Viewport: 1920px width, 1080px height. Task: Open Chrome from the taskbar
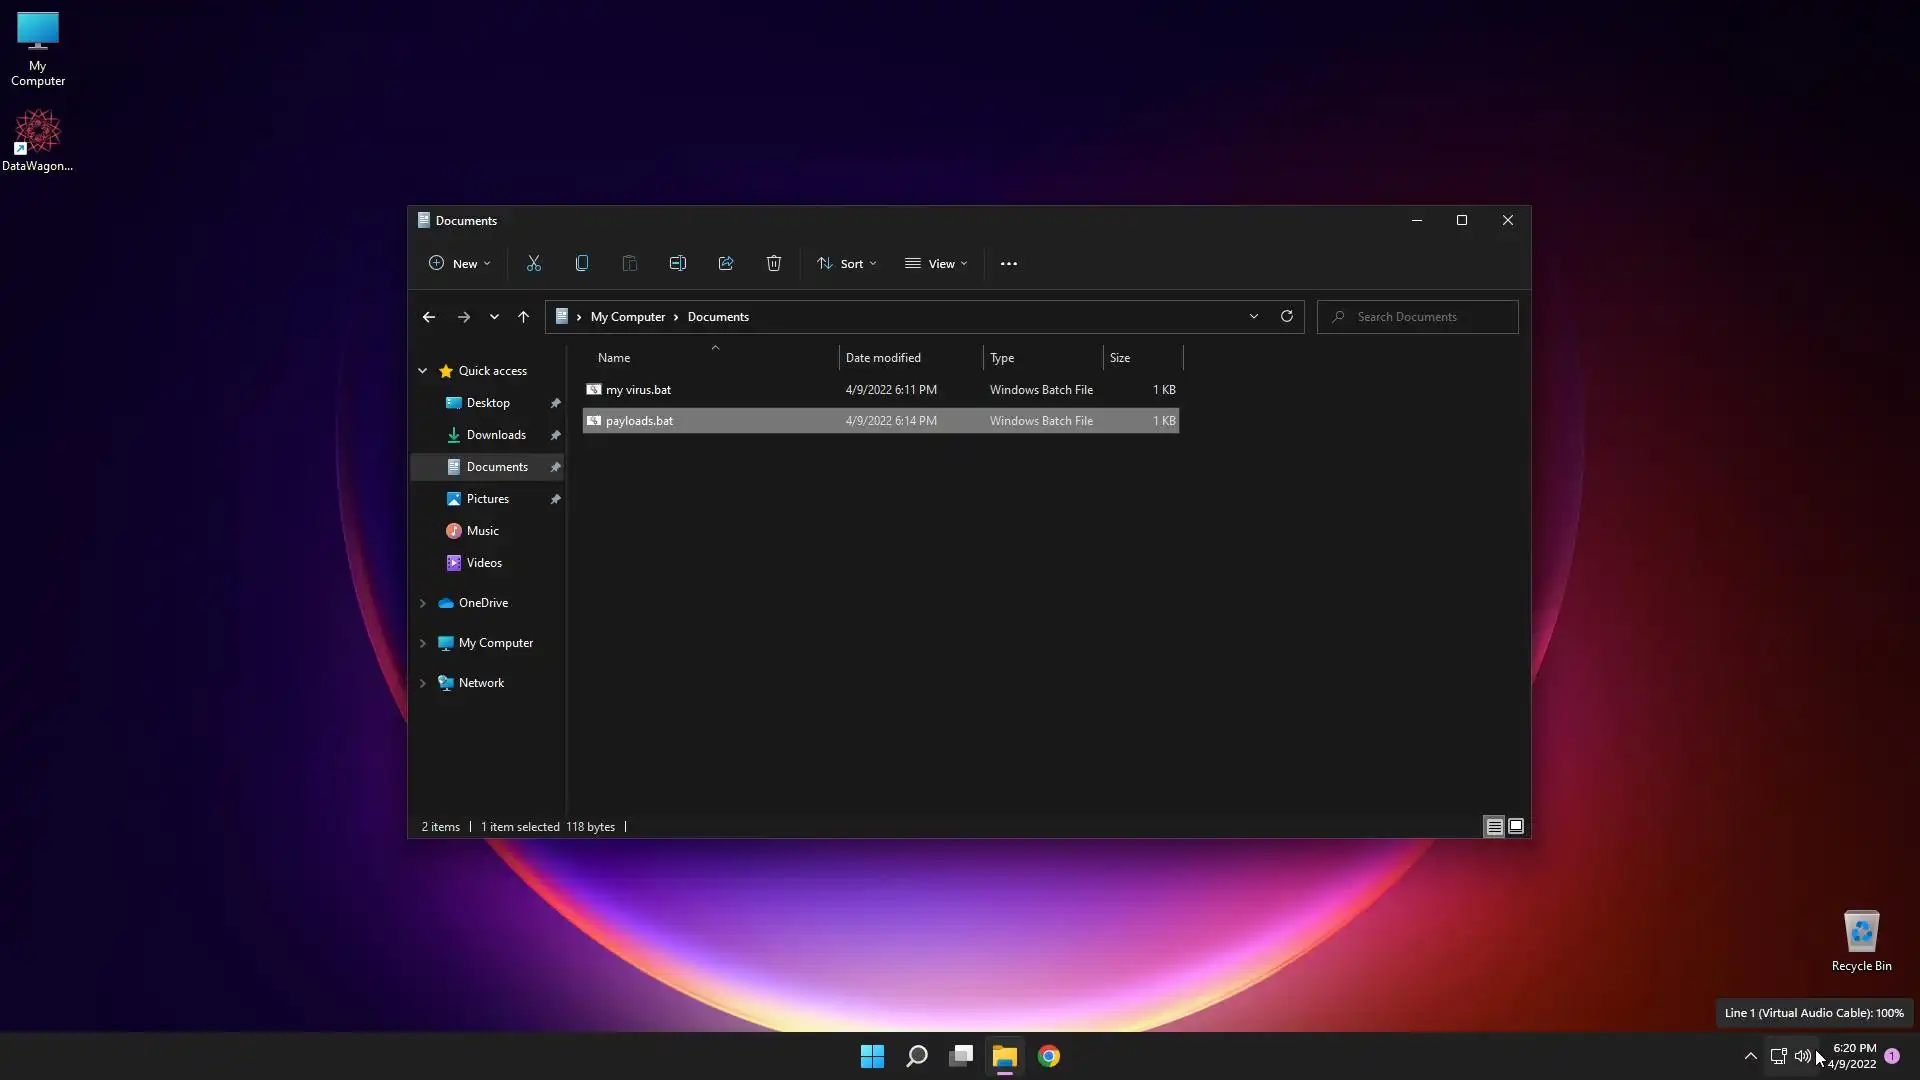point(1048,1056)
